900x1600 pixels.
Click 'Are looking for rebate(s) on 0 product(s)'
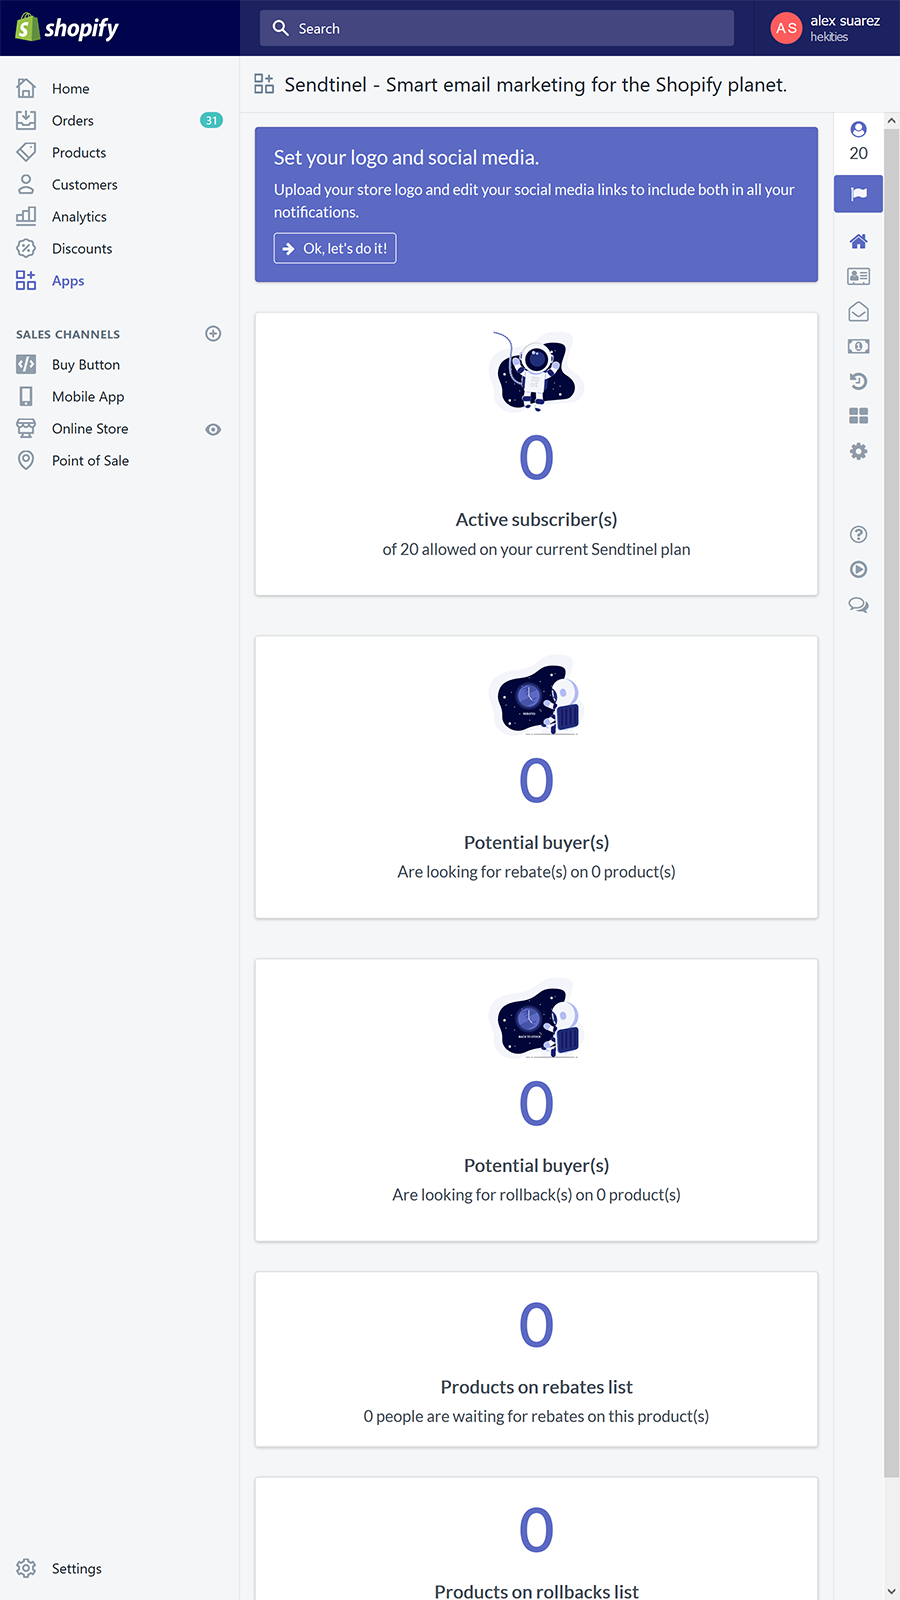pyautogui.click(x=536, y=872)
